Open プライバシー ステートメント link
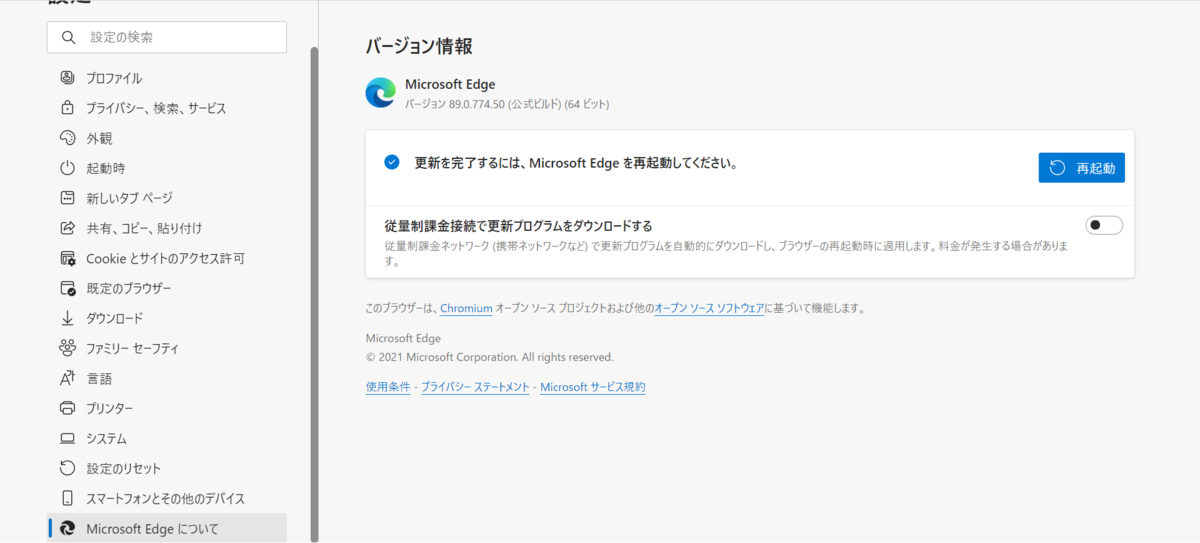1200x543 pixels. point(475,387)
